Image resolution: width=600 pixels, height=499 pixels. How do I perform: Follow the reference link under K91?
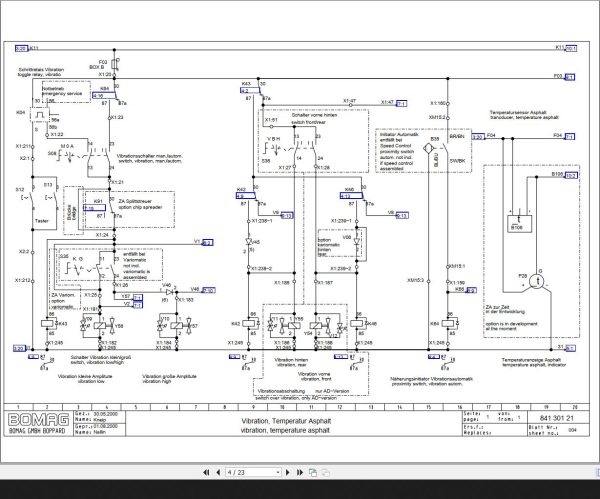(95, 208)
